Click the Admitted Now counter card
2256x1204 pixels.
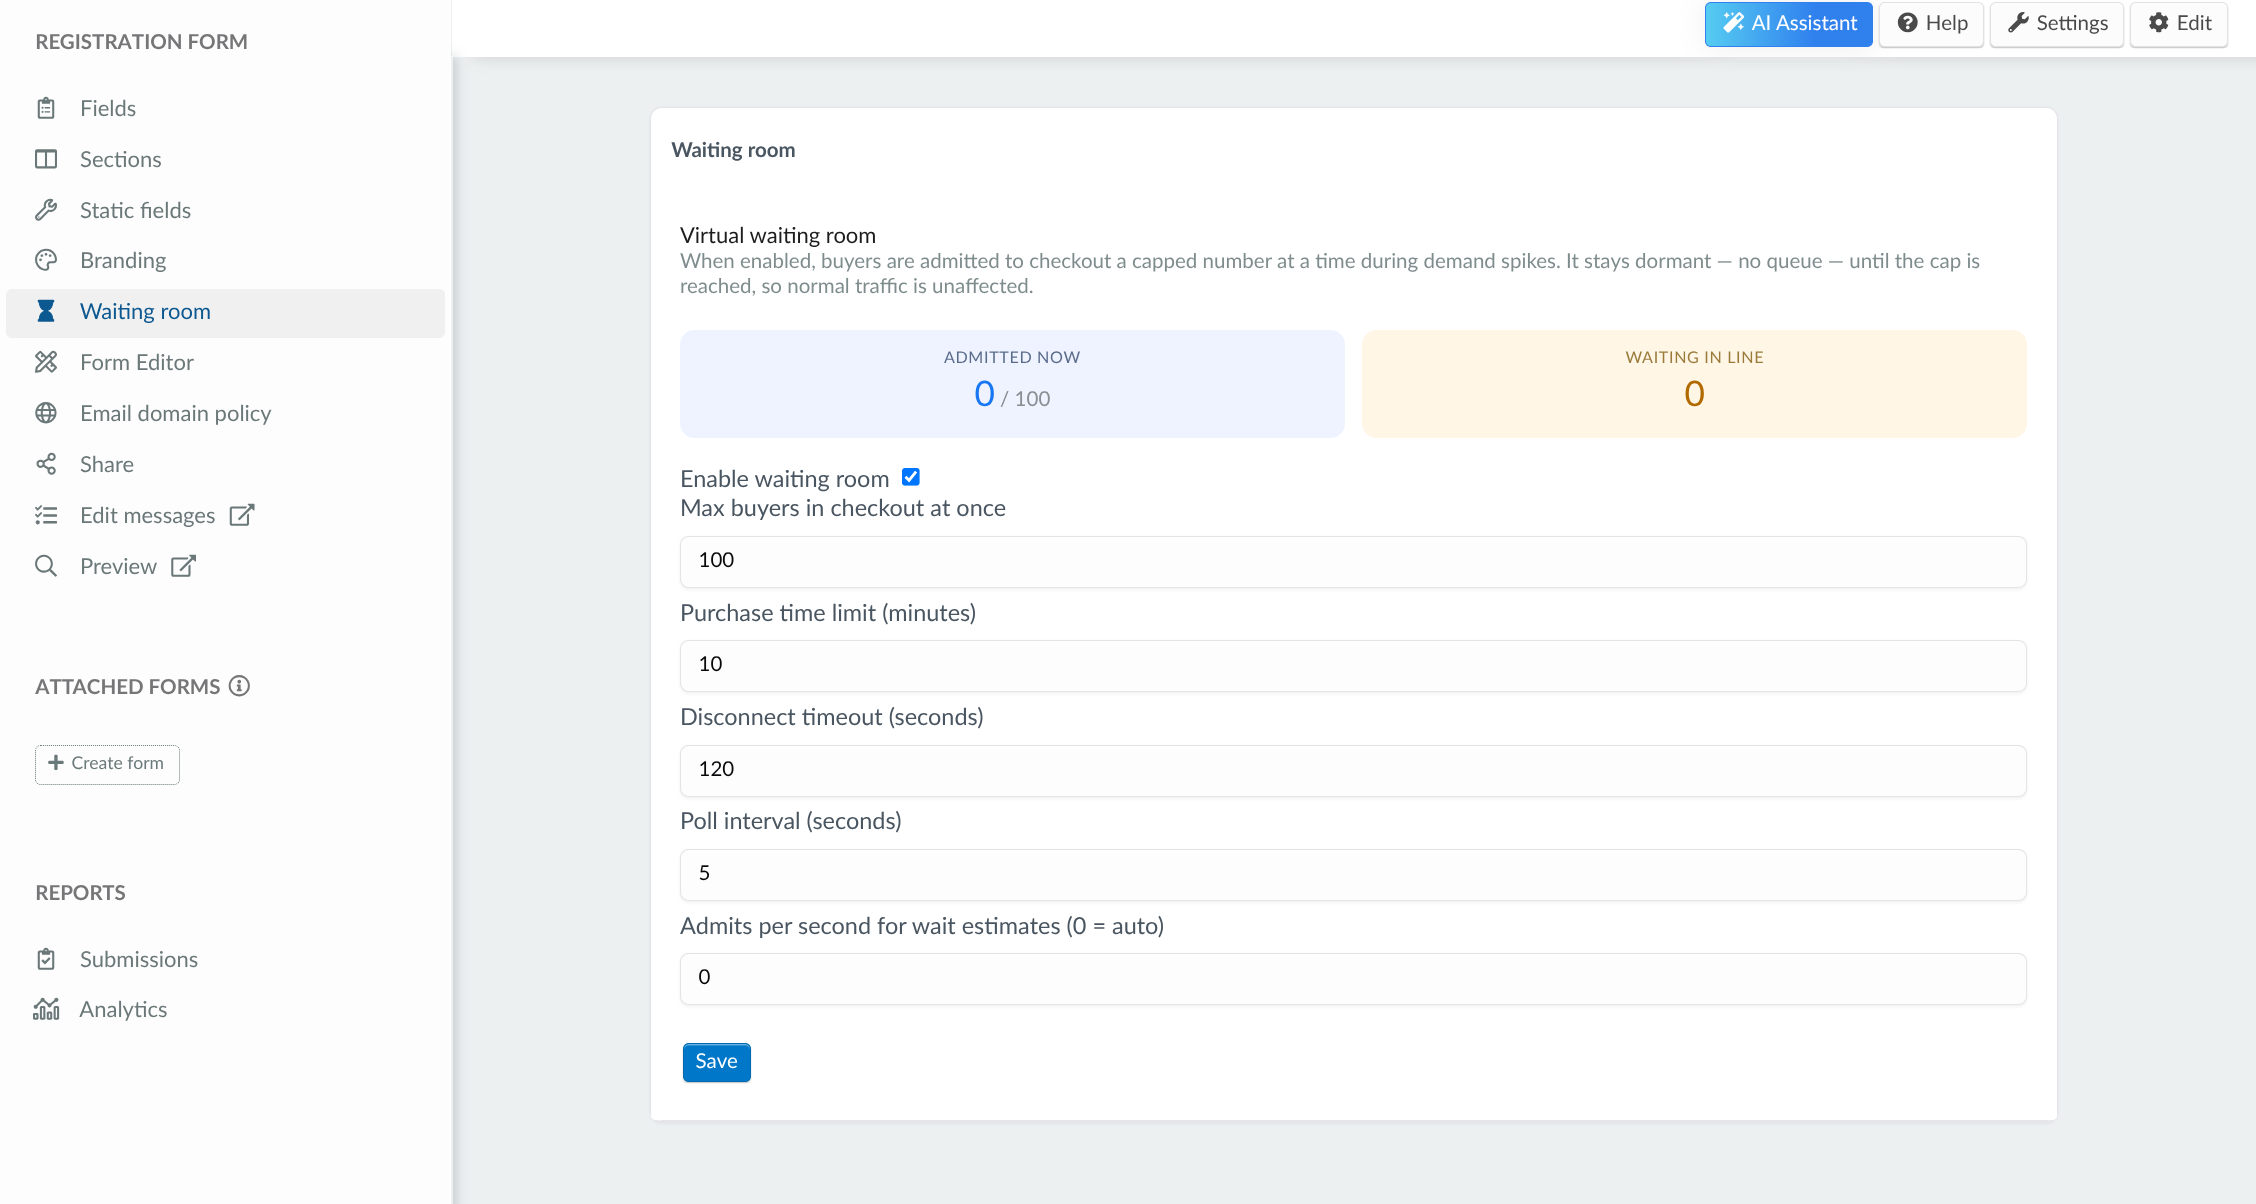[x=1012, y=384]
